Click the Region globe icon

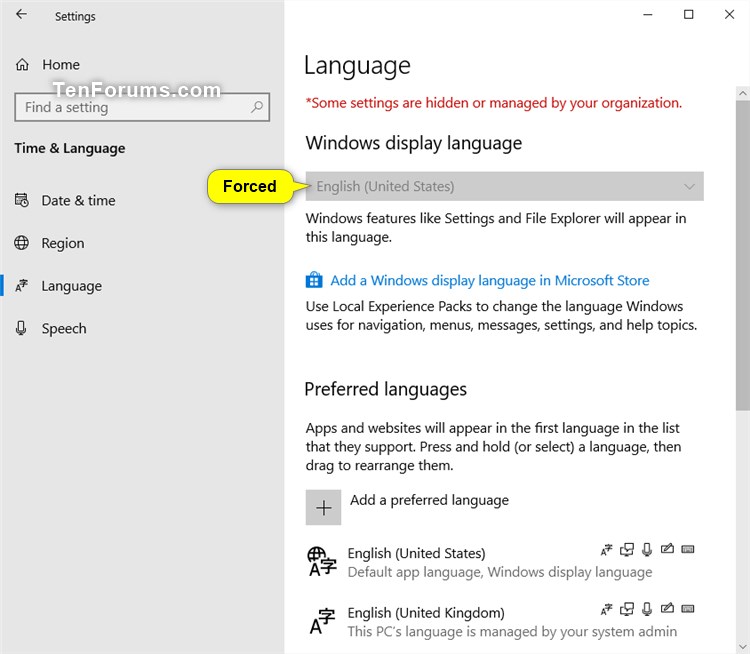coord(22,243)
